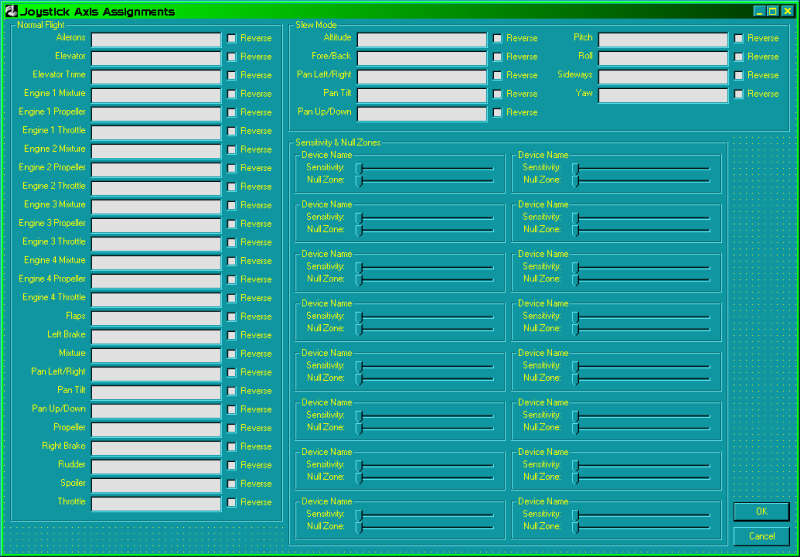The width and height of the screenshot is (800, 557).
Task: Click the Elevator axis field
Action: (x=156, y=58)
